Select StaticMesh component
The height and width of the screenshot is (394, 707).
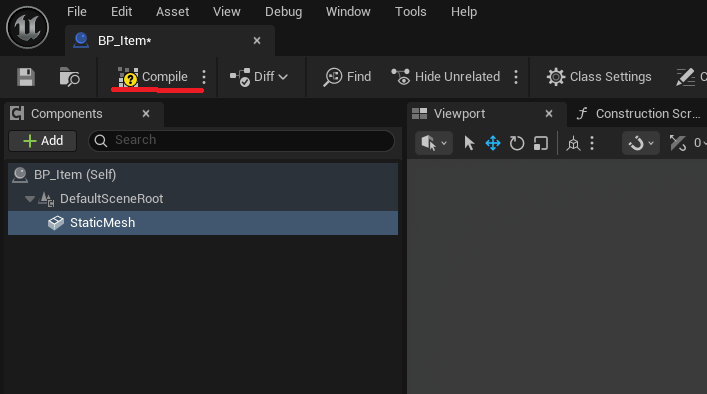[203, 223]
